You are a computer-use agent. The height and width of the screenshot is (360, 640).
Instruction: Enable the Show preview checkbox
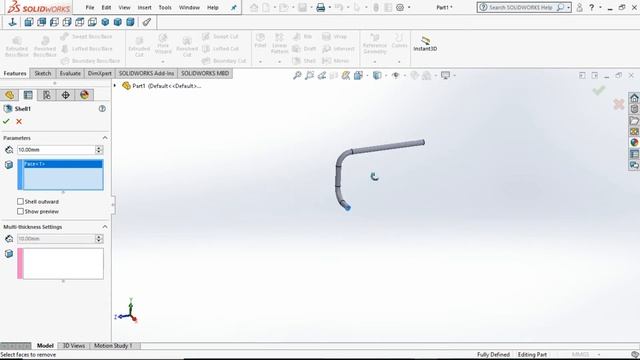(20, 211)
